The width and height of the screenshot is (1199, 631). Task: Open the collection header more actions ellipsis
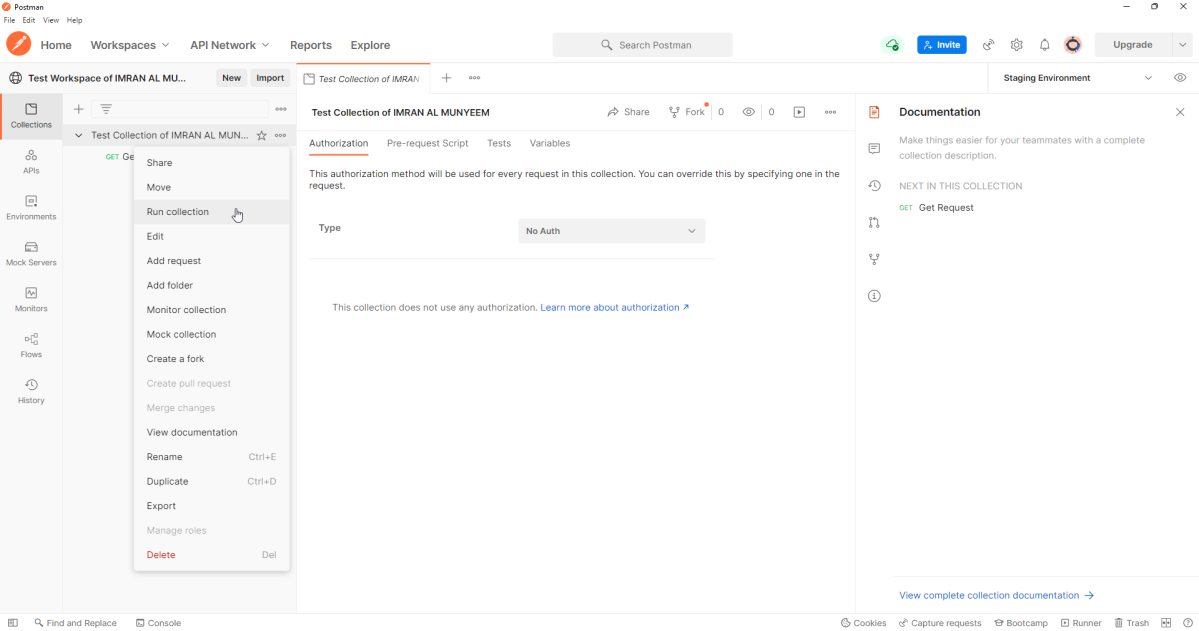coord(830,112)
